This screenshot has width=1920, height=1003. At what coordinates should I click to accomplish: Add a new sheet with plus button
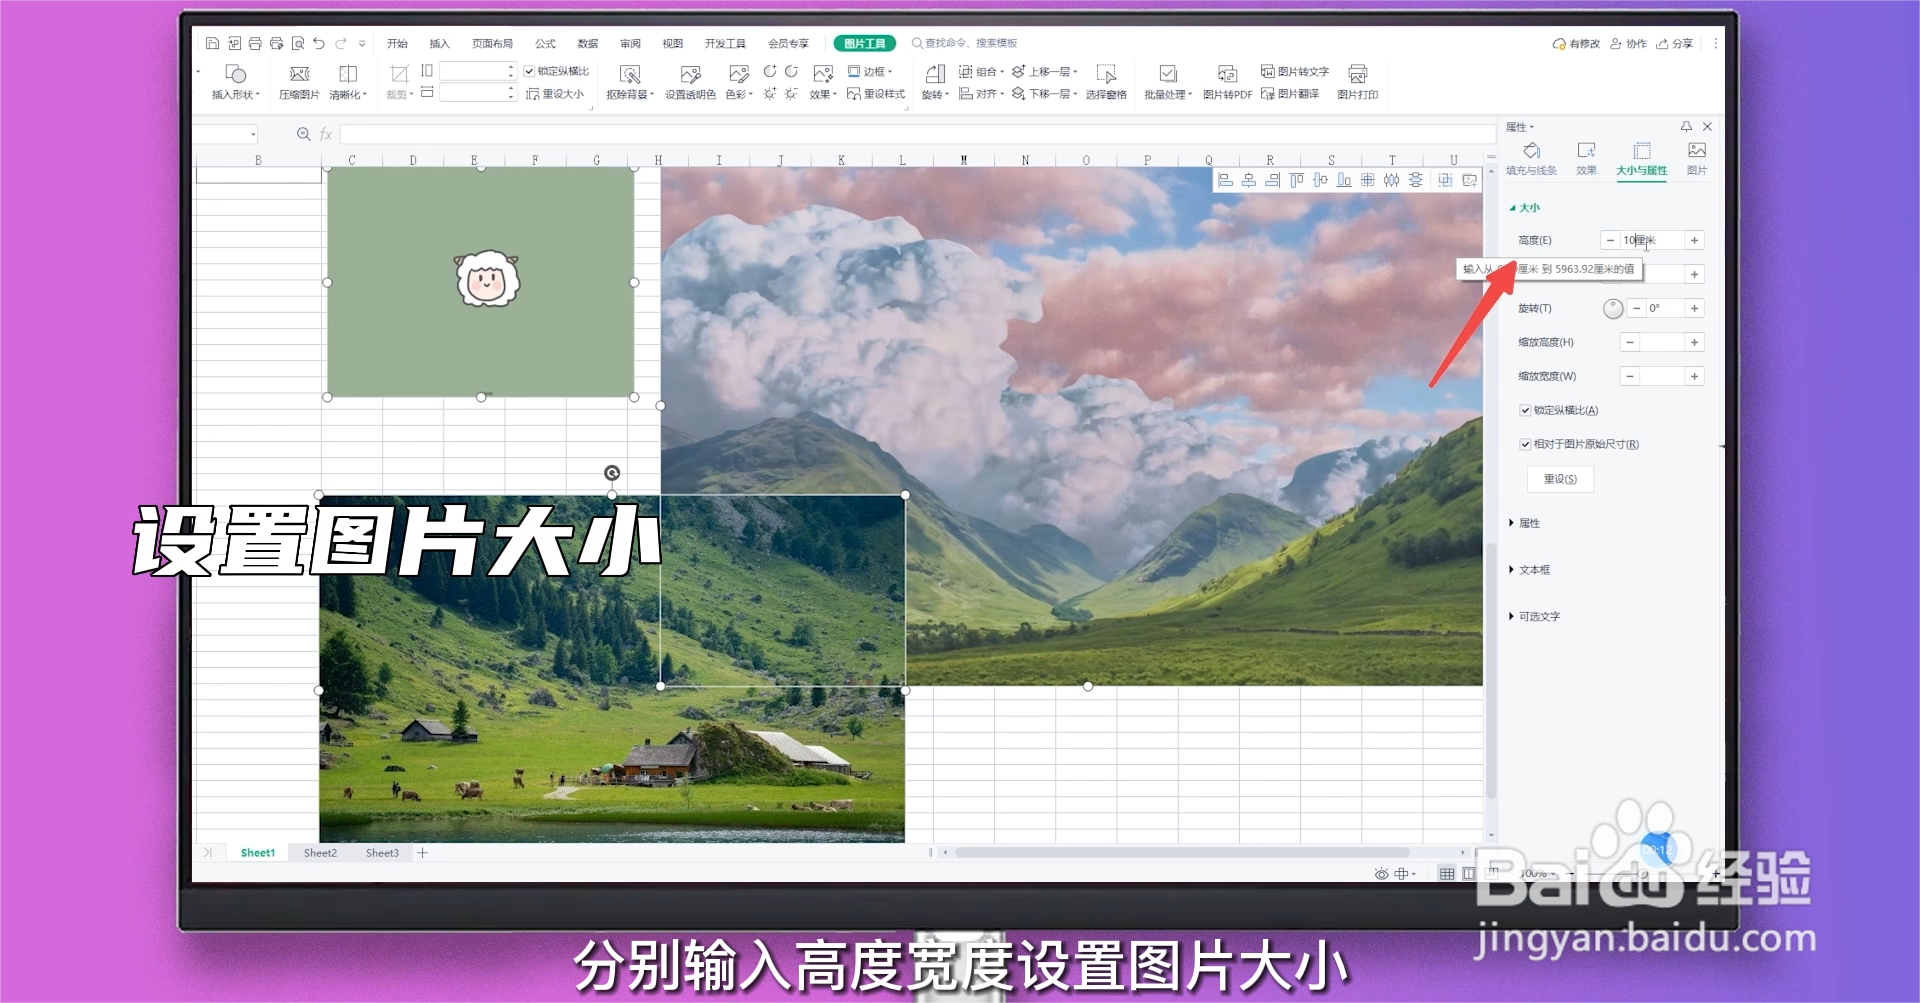pos(423,853)
